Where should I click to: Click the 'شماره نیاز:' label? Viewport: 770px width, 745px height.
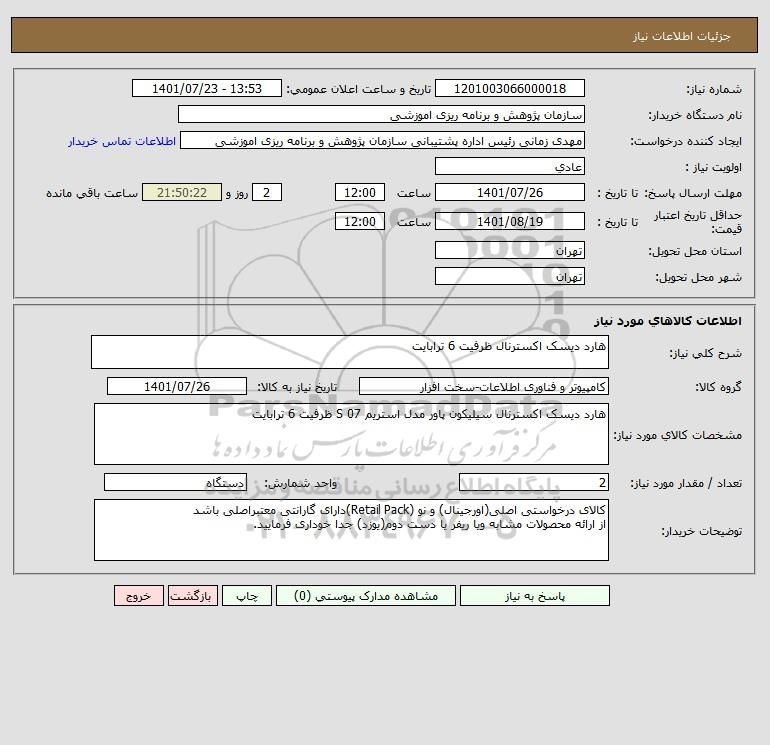pyautogui.click(x=714, y=89)
